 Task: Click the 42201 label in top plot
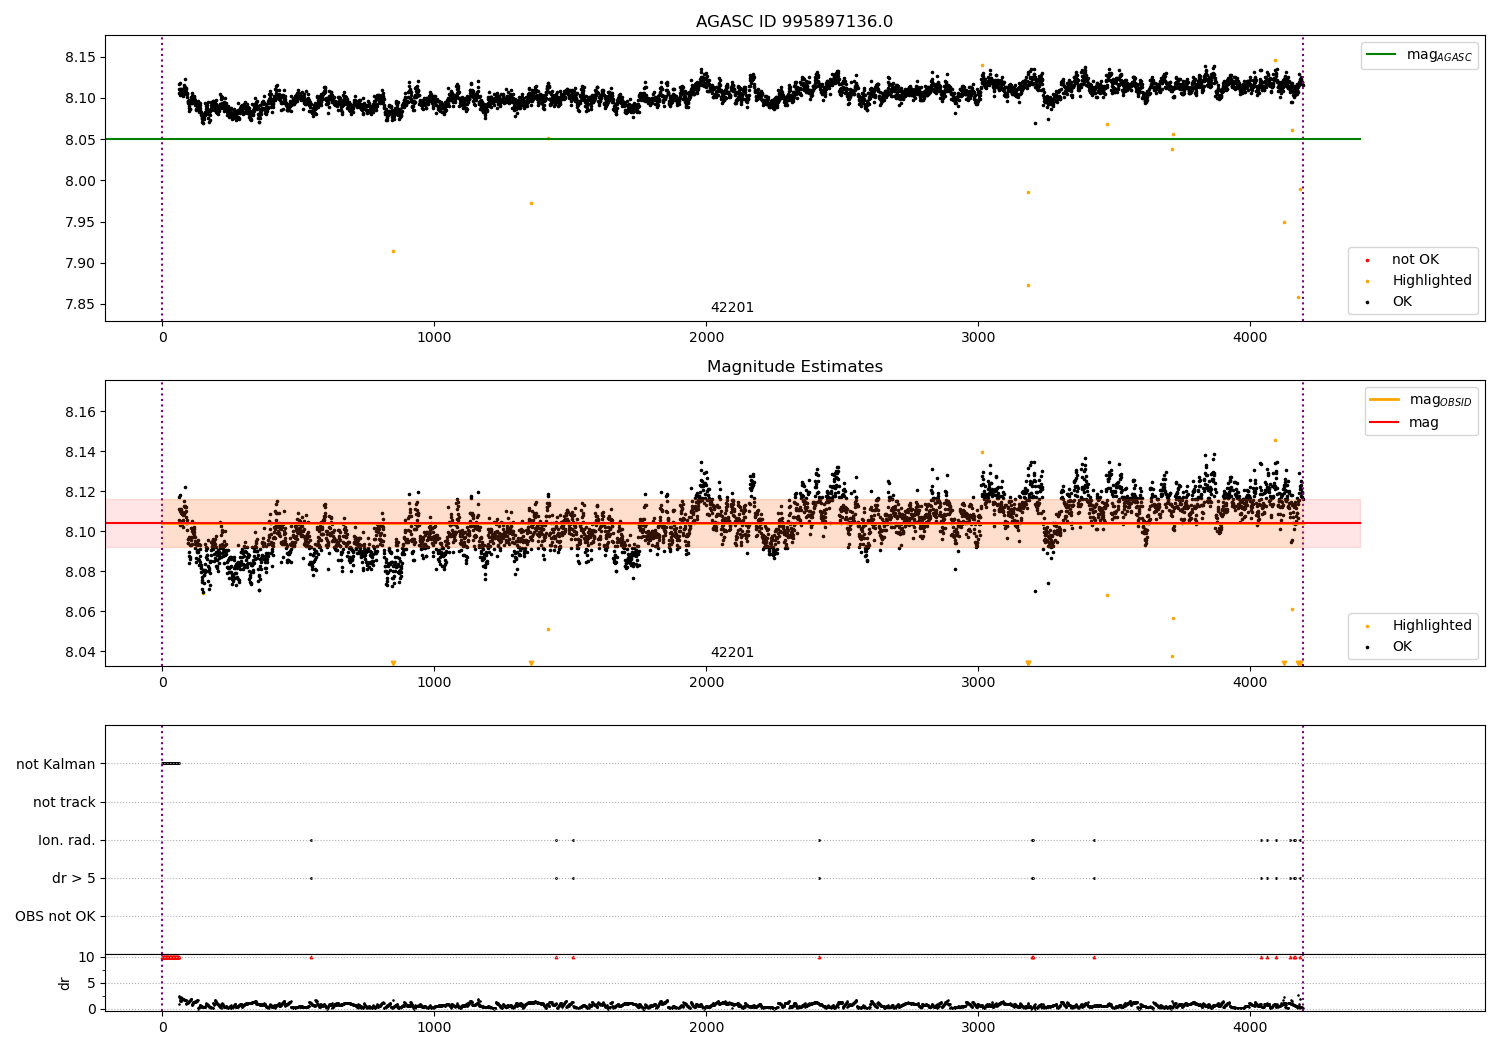[732, 308]
